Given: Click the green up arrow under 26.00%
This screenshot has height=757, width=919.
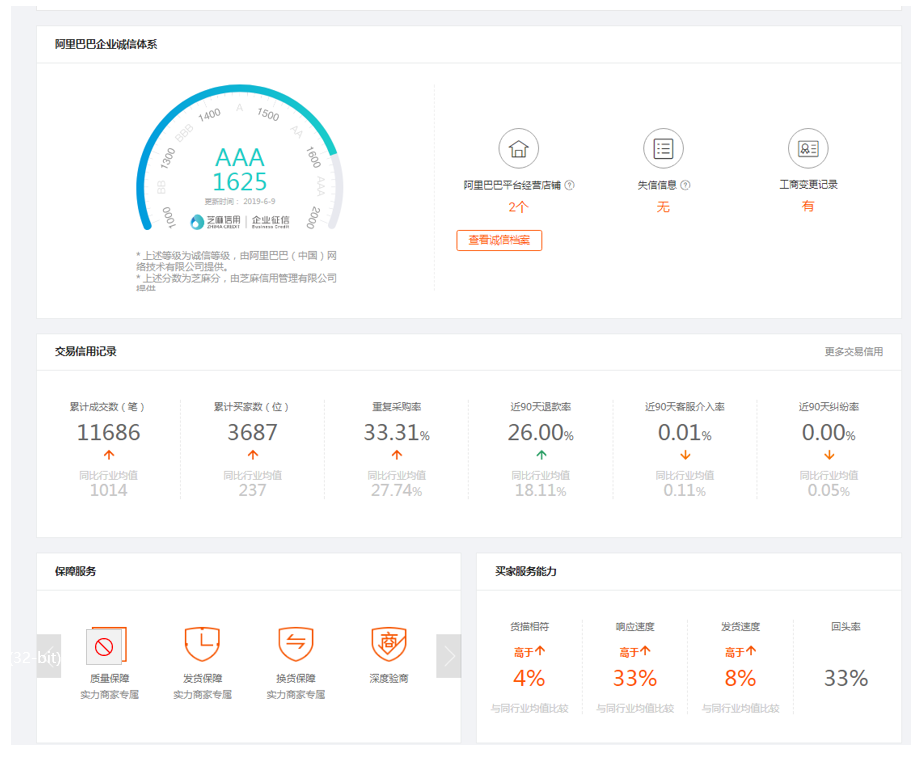Looking at the screenshot, I should tap(541, 455).
